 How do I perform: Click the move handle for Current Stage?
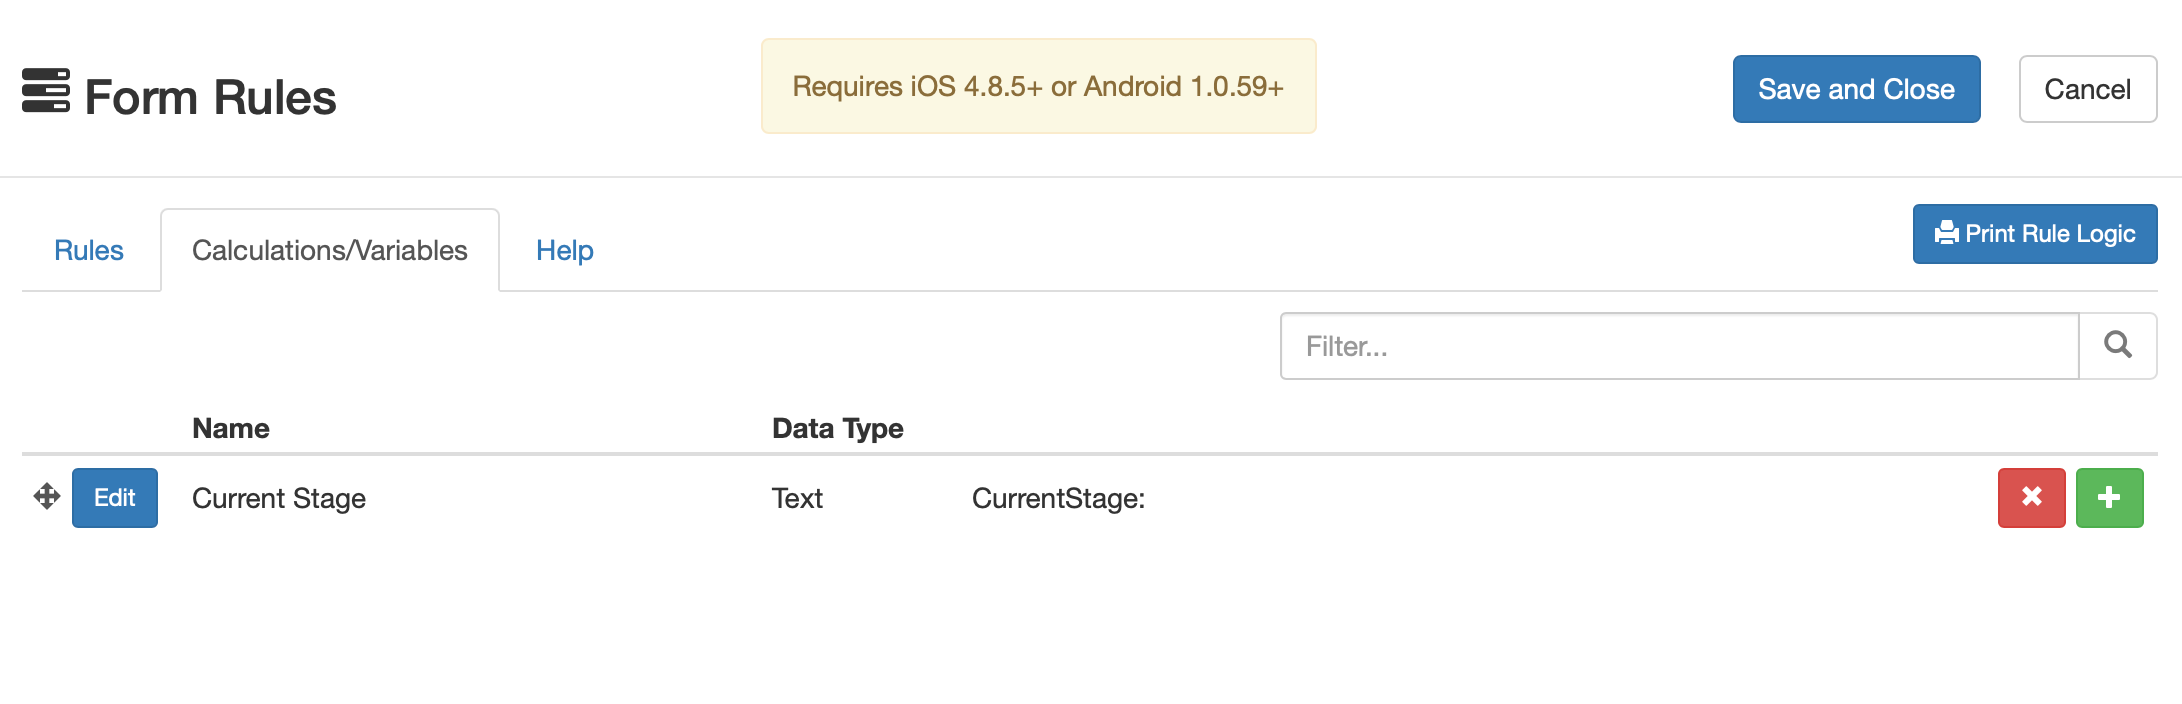click(x=47, y=497)
